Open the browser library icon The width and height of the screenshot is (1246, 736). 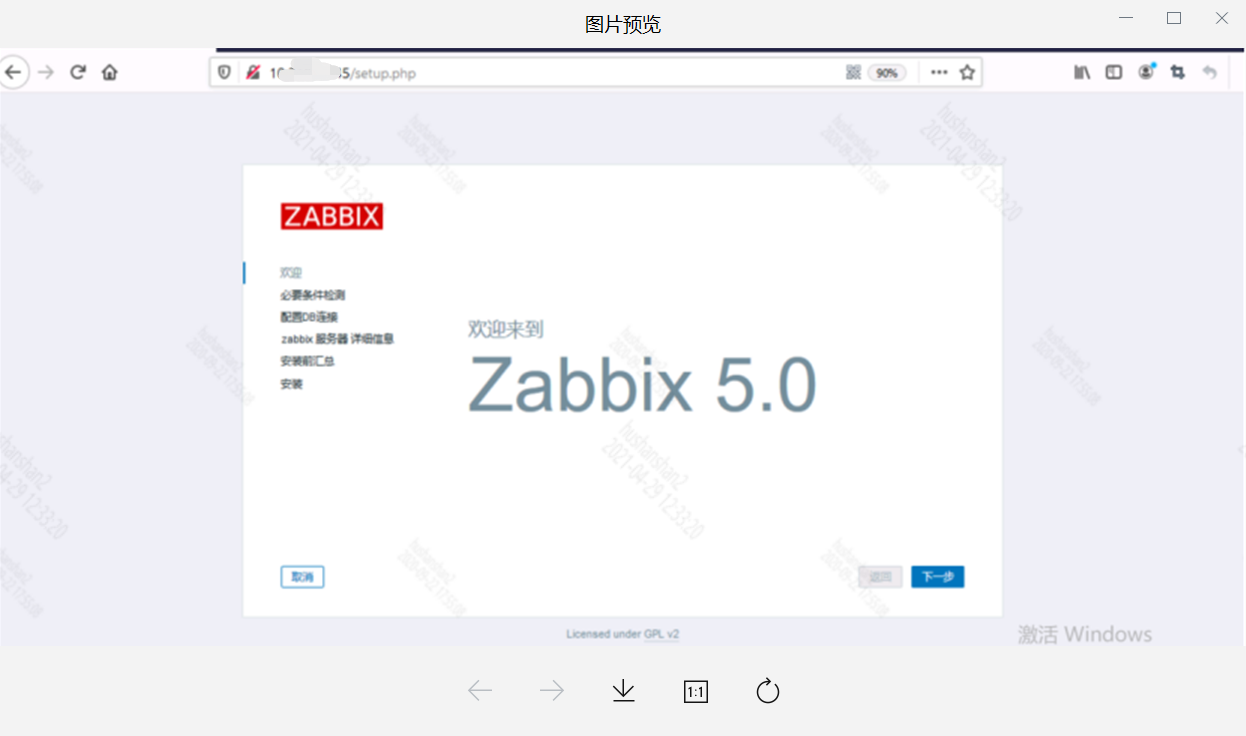tap(1082, 72)
